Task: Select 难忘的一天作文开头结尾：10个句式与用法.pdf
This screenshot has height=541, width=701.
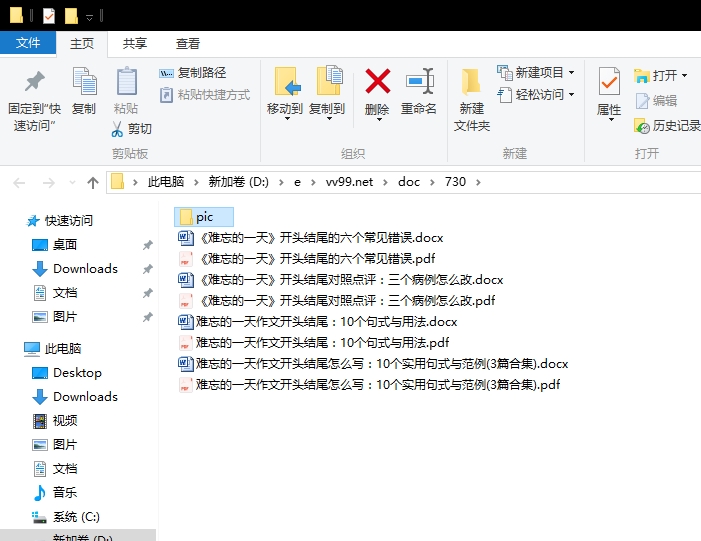Action: point(313,343)
